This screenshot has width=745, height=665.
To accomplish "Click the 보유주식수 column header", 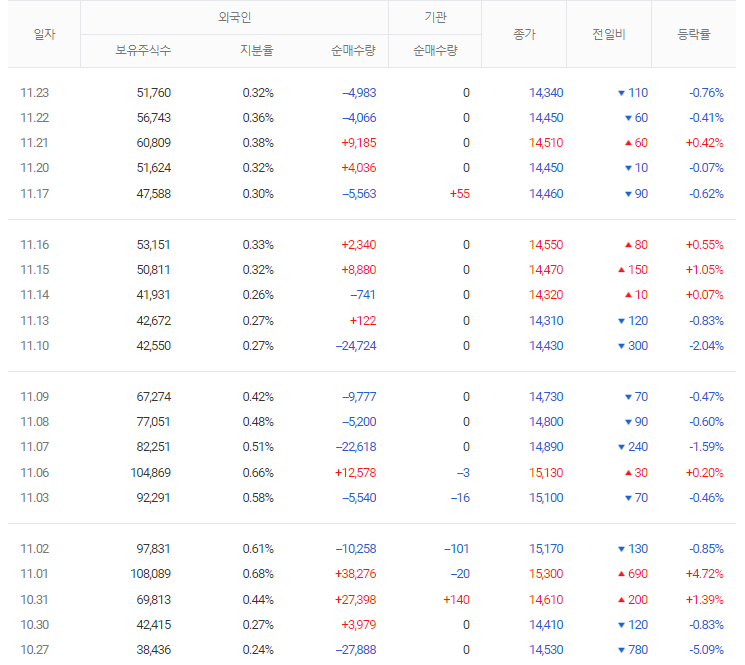I will point(143,50).
